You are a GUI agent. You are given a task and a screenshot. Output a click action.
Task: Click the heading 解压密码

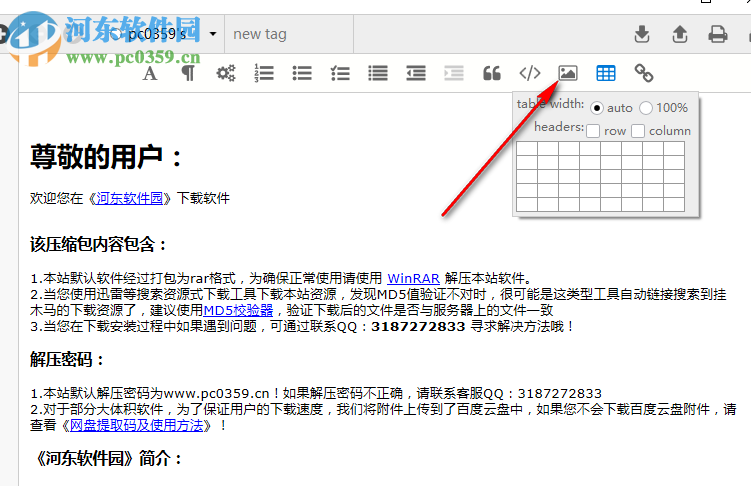67,359
